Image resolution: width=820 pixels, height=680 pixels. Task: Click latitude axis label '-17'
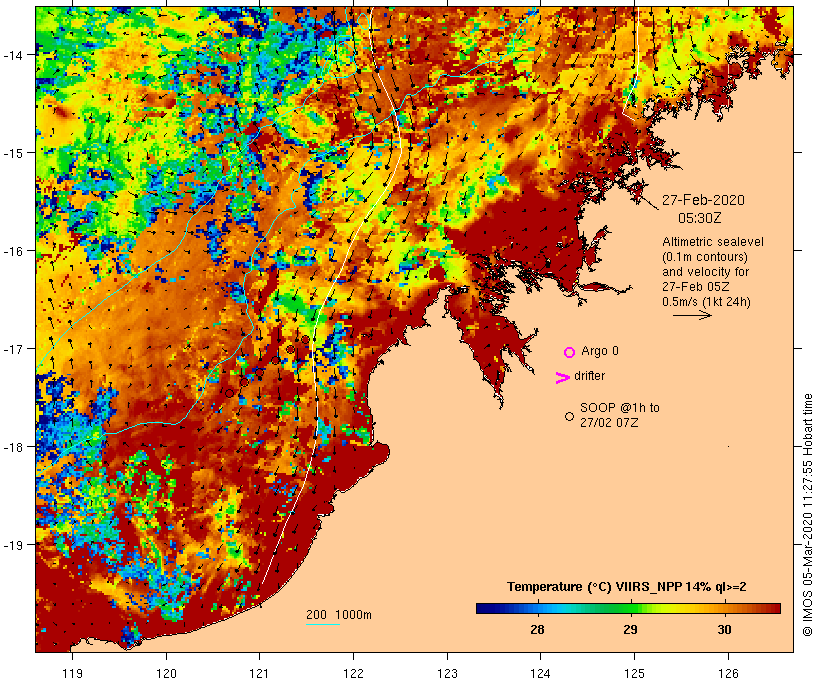coord(12,348)
